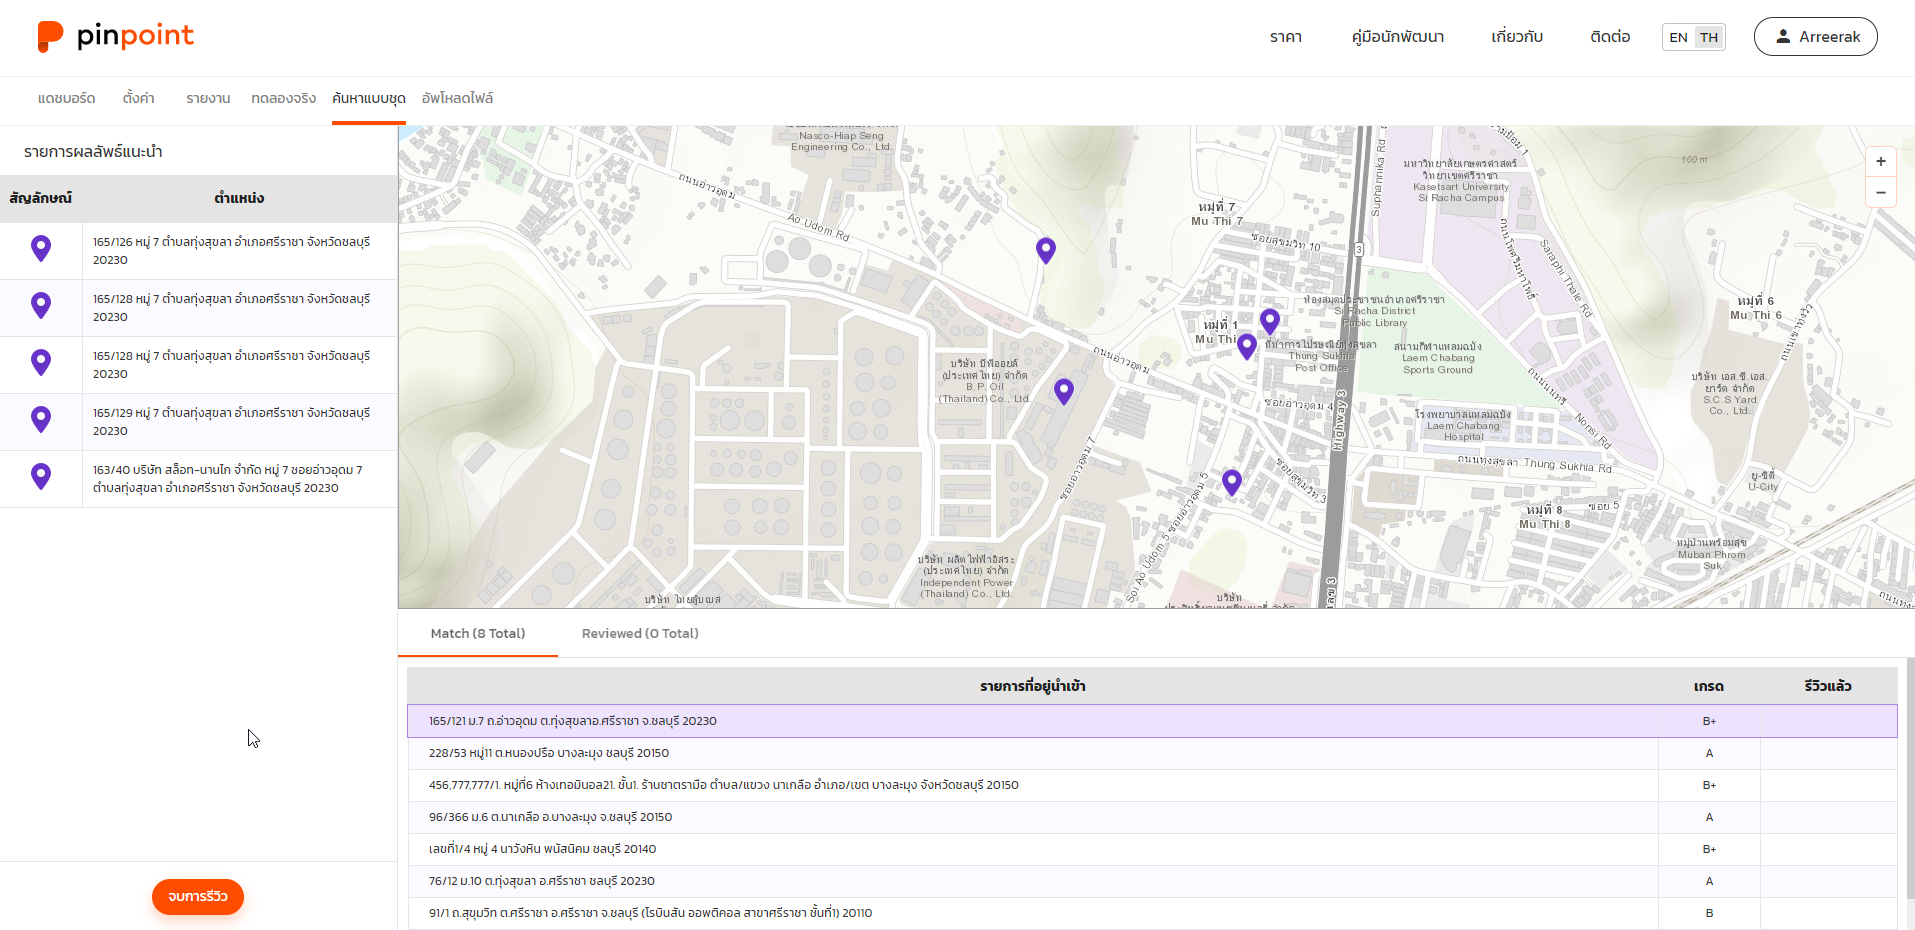Select the southernmost purple map marker
This screenshot has width=1915, height=930.
[1231, 482]
